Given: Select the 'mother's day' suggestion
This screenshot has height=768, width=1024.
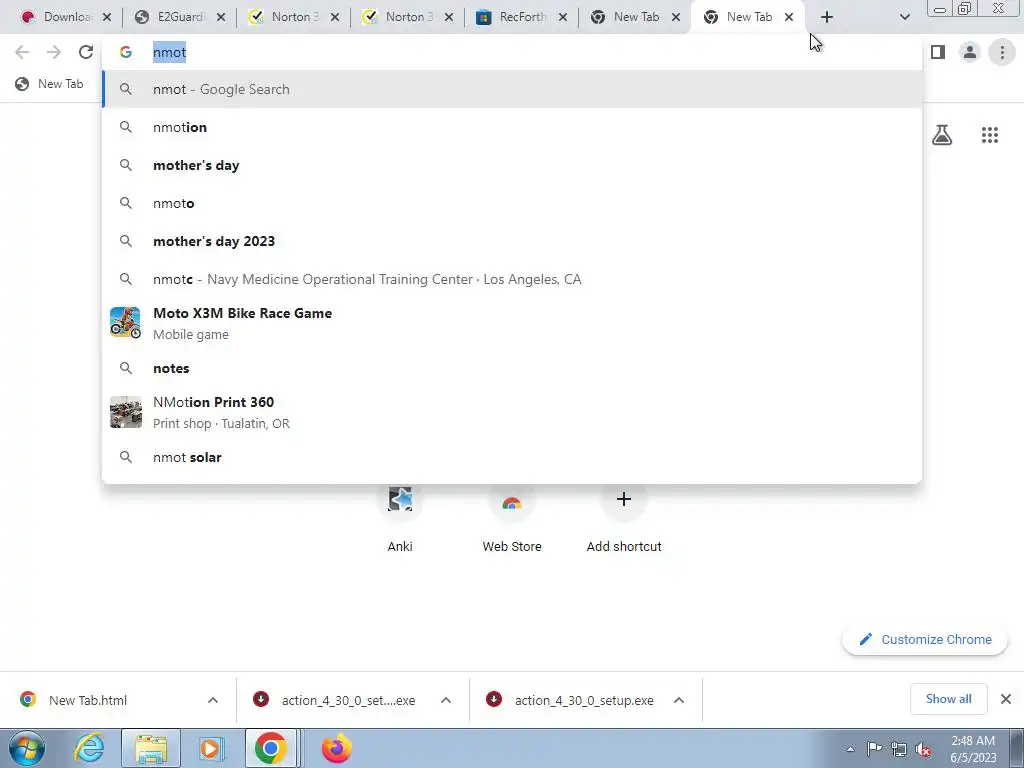Looking at the screenshot, I should pyautogui.click(x=512, y=165).
